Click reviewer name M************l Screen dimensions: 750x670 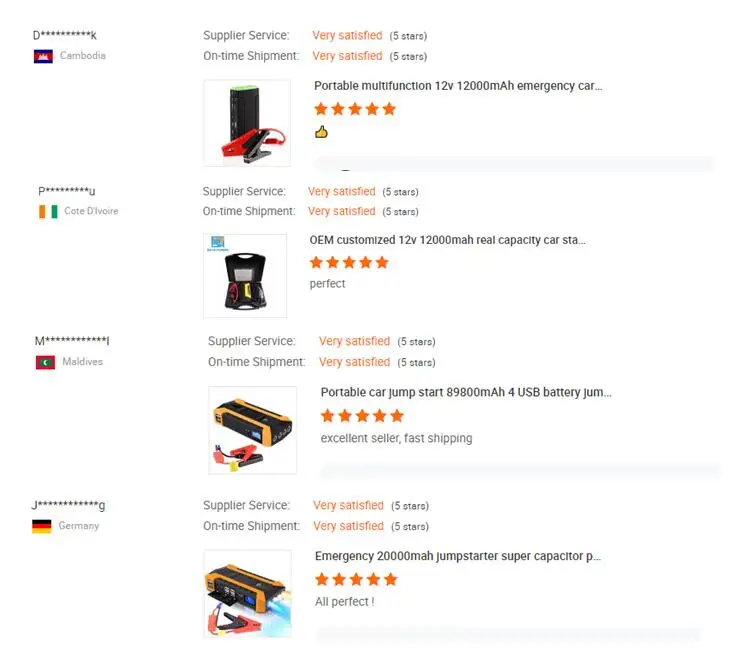pyautogui.click(x=72, y=341)
